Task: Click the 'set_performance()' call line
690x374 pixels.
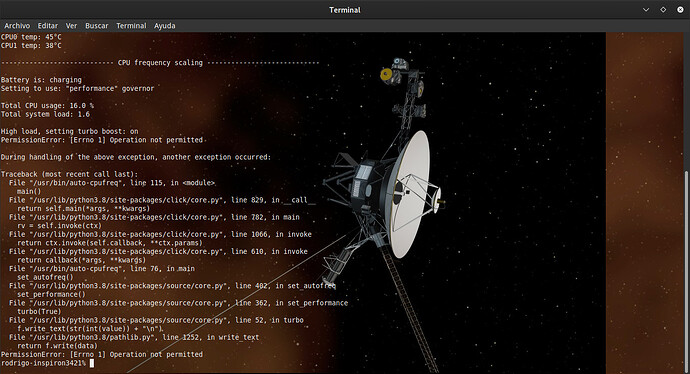Action: coord(51,294)
